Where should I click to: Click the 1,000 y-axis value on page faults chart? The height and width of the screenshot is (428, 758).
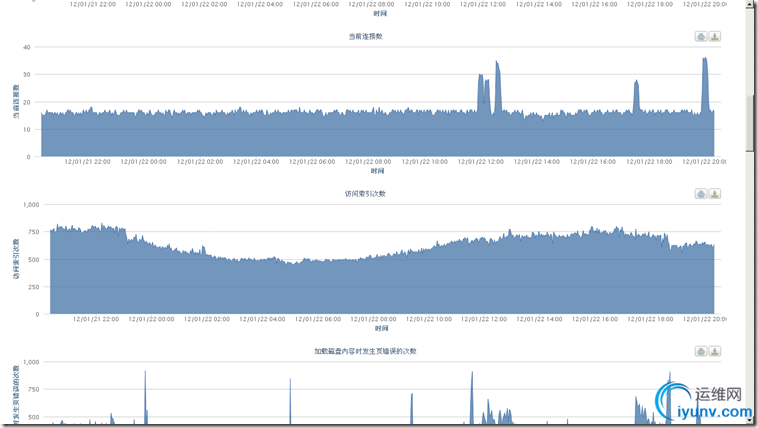tap(31, 362)
